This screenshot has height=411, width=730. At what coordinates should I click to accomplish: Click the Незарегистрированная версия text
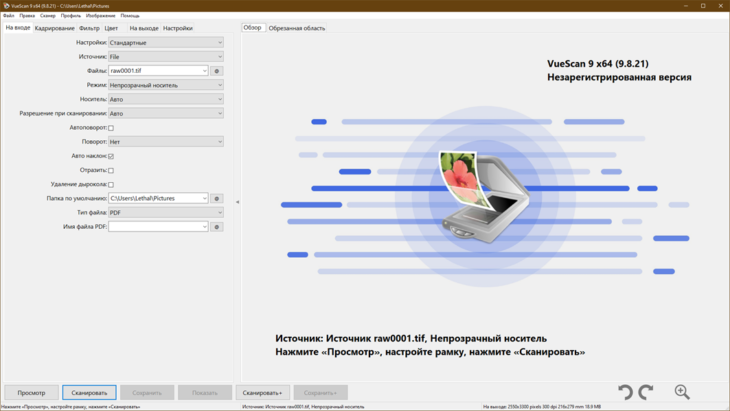coord(619,77)
